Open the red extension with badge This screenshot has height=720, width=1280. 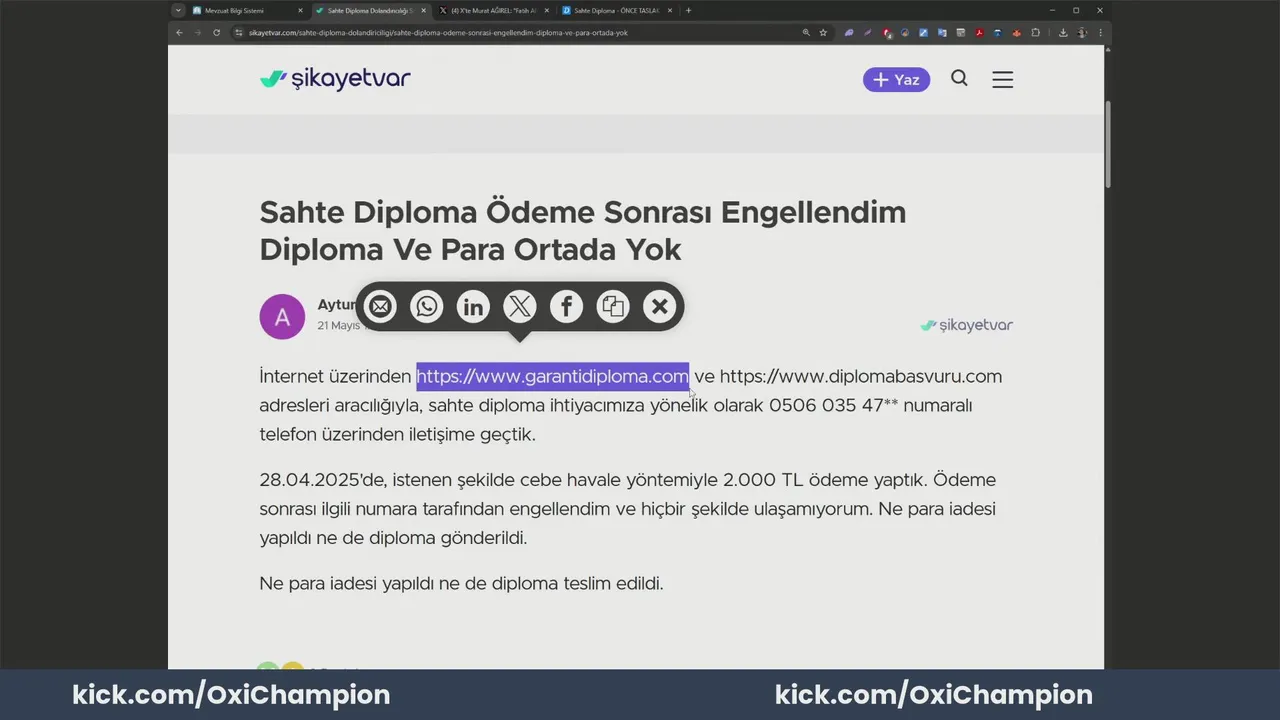(x=887, y=33)
